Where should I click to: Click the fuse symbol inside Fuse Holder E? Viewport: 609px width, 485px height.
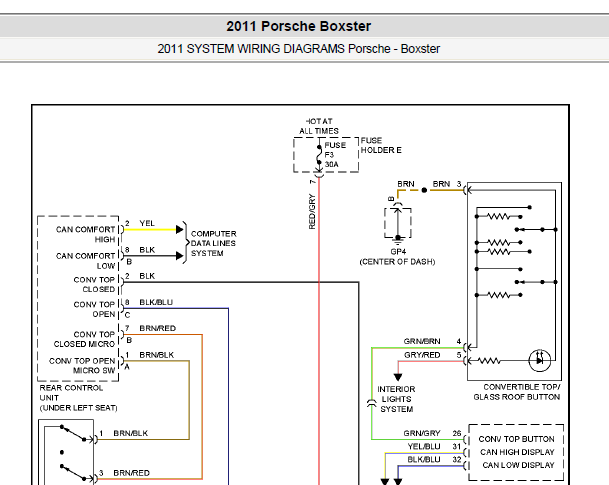(319, 155)
